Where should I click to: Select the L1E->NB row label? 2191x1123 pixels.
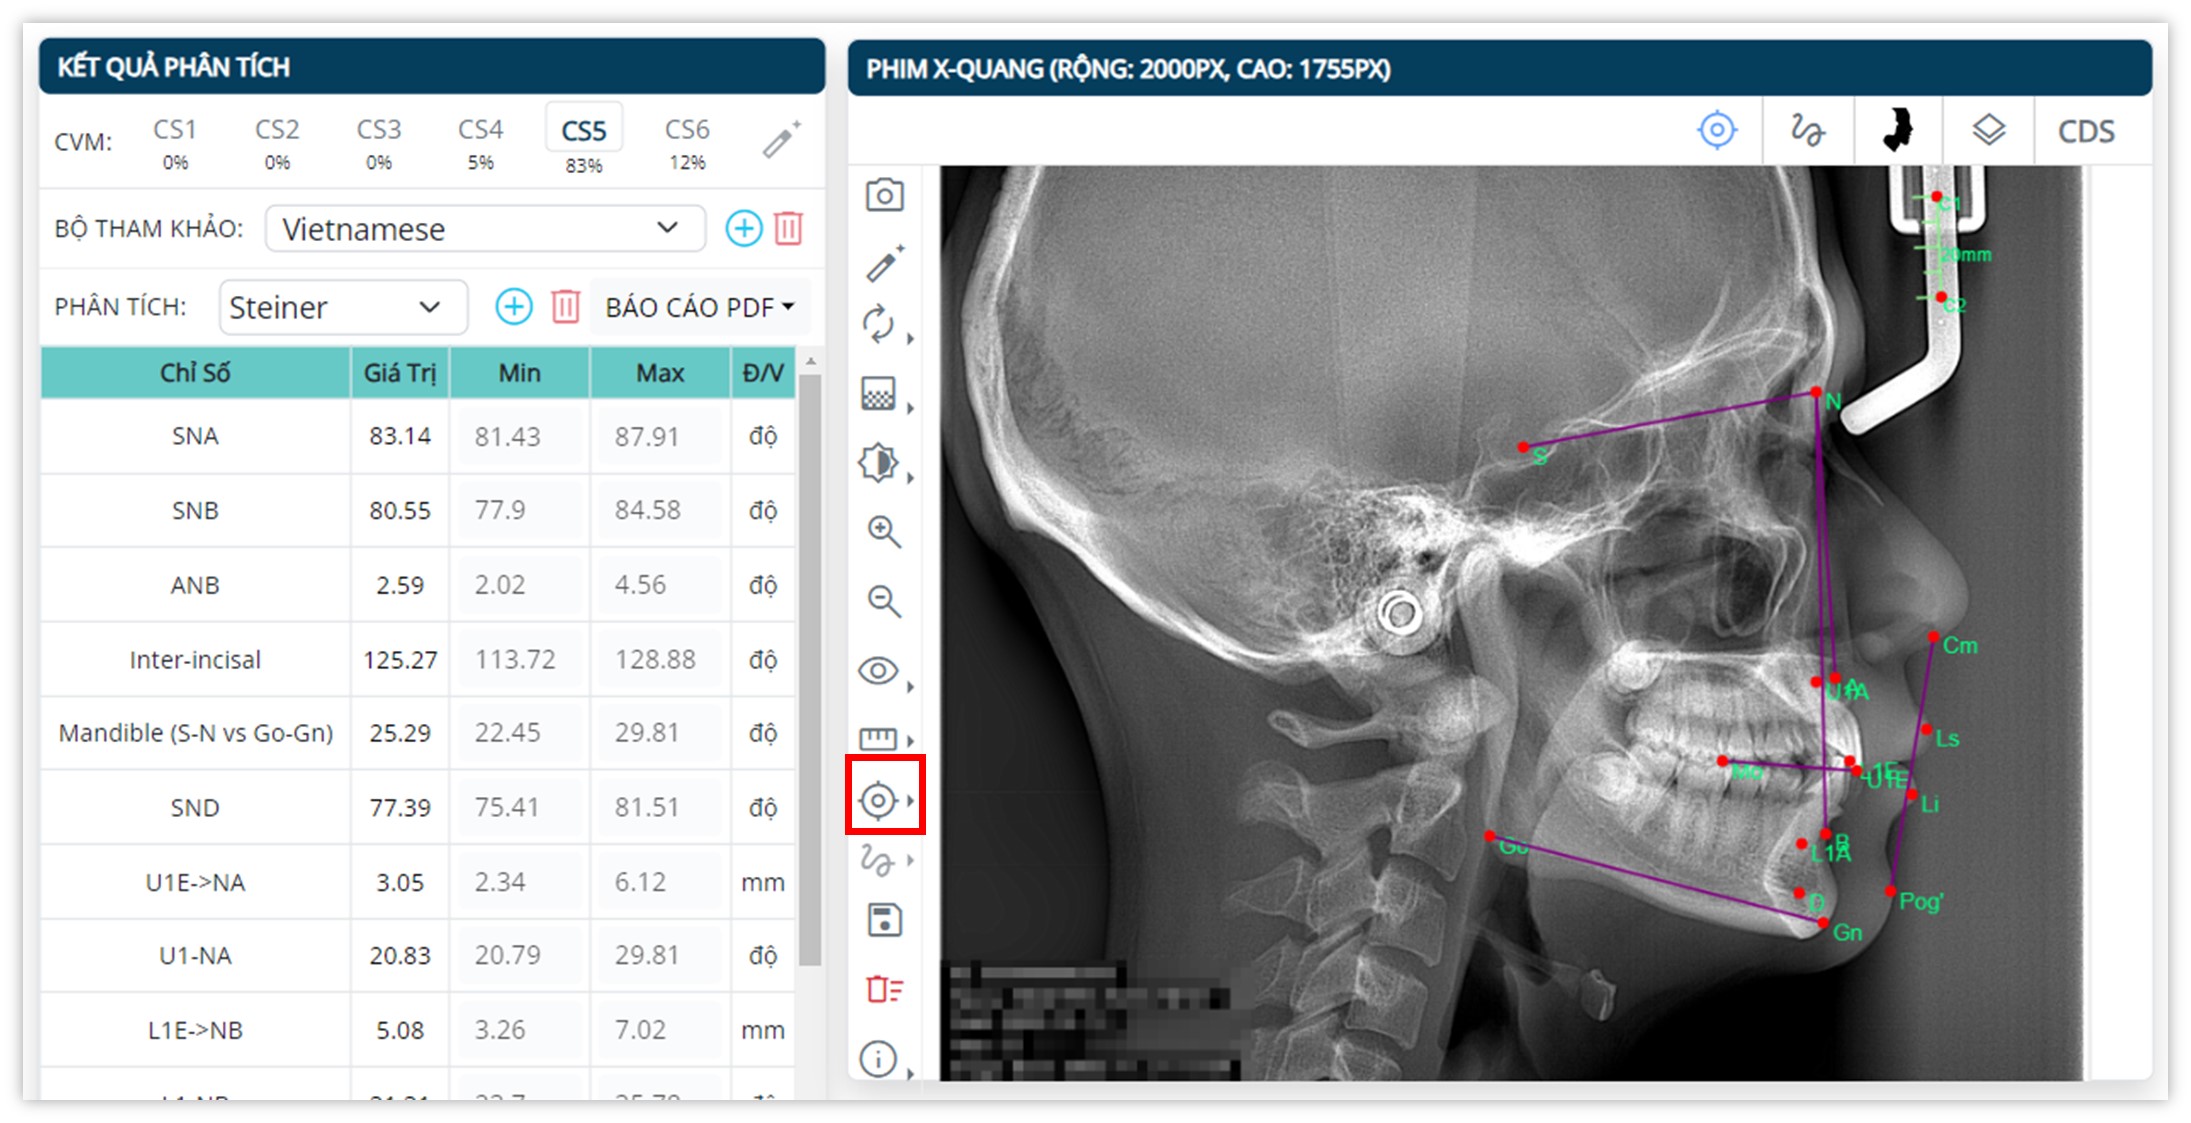[195, 1030]
